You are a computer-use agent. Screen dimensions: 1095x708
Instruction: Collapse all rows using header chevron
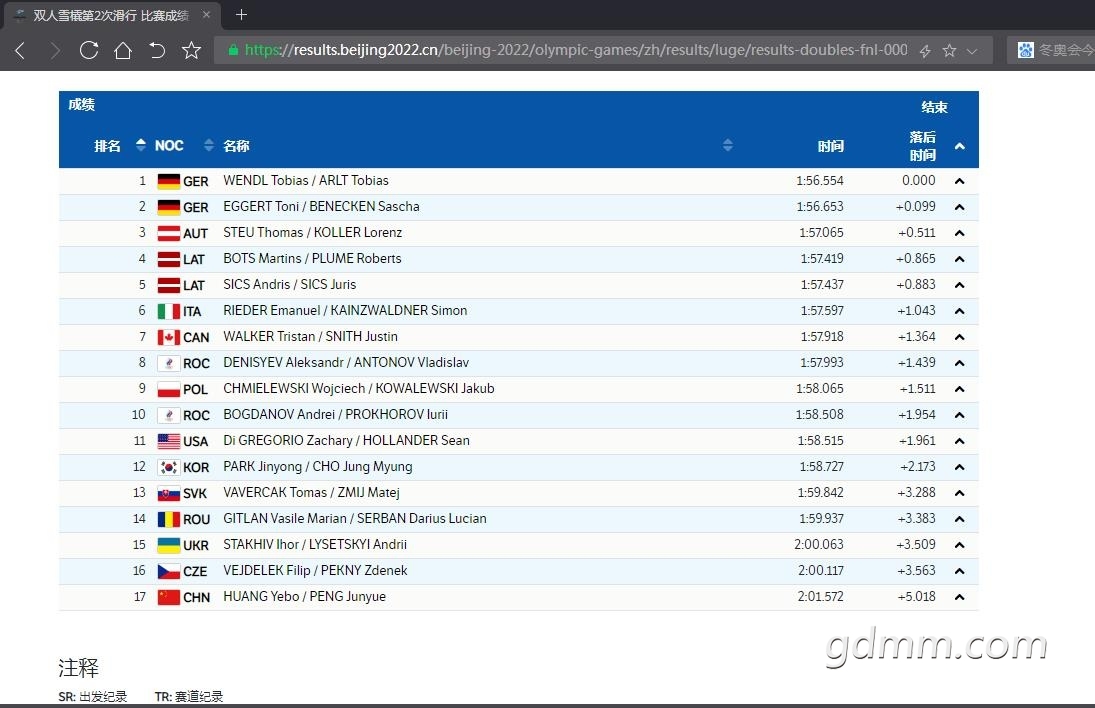click(960, 147)
